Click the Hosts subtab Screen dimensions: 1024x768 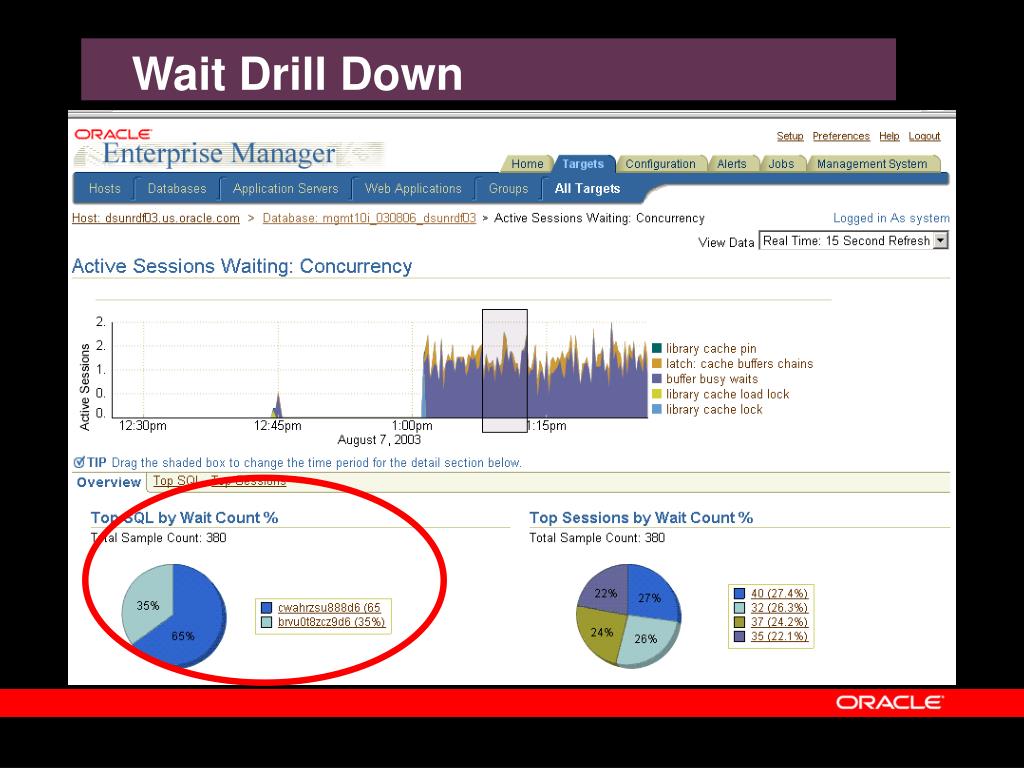104,189
